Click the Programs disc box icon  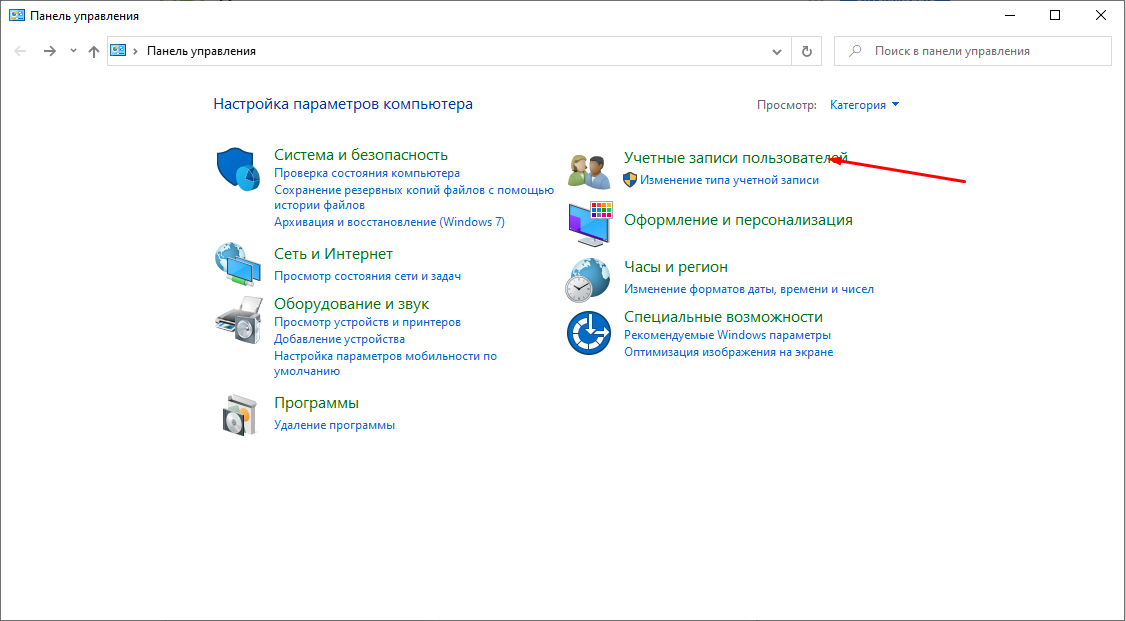coord(239,414)
